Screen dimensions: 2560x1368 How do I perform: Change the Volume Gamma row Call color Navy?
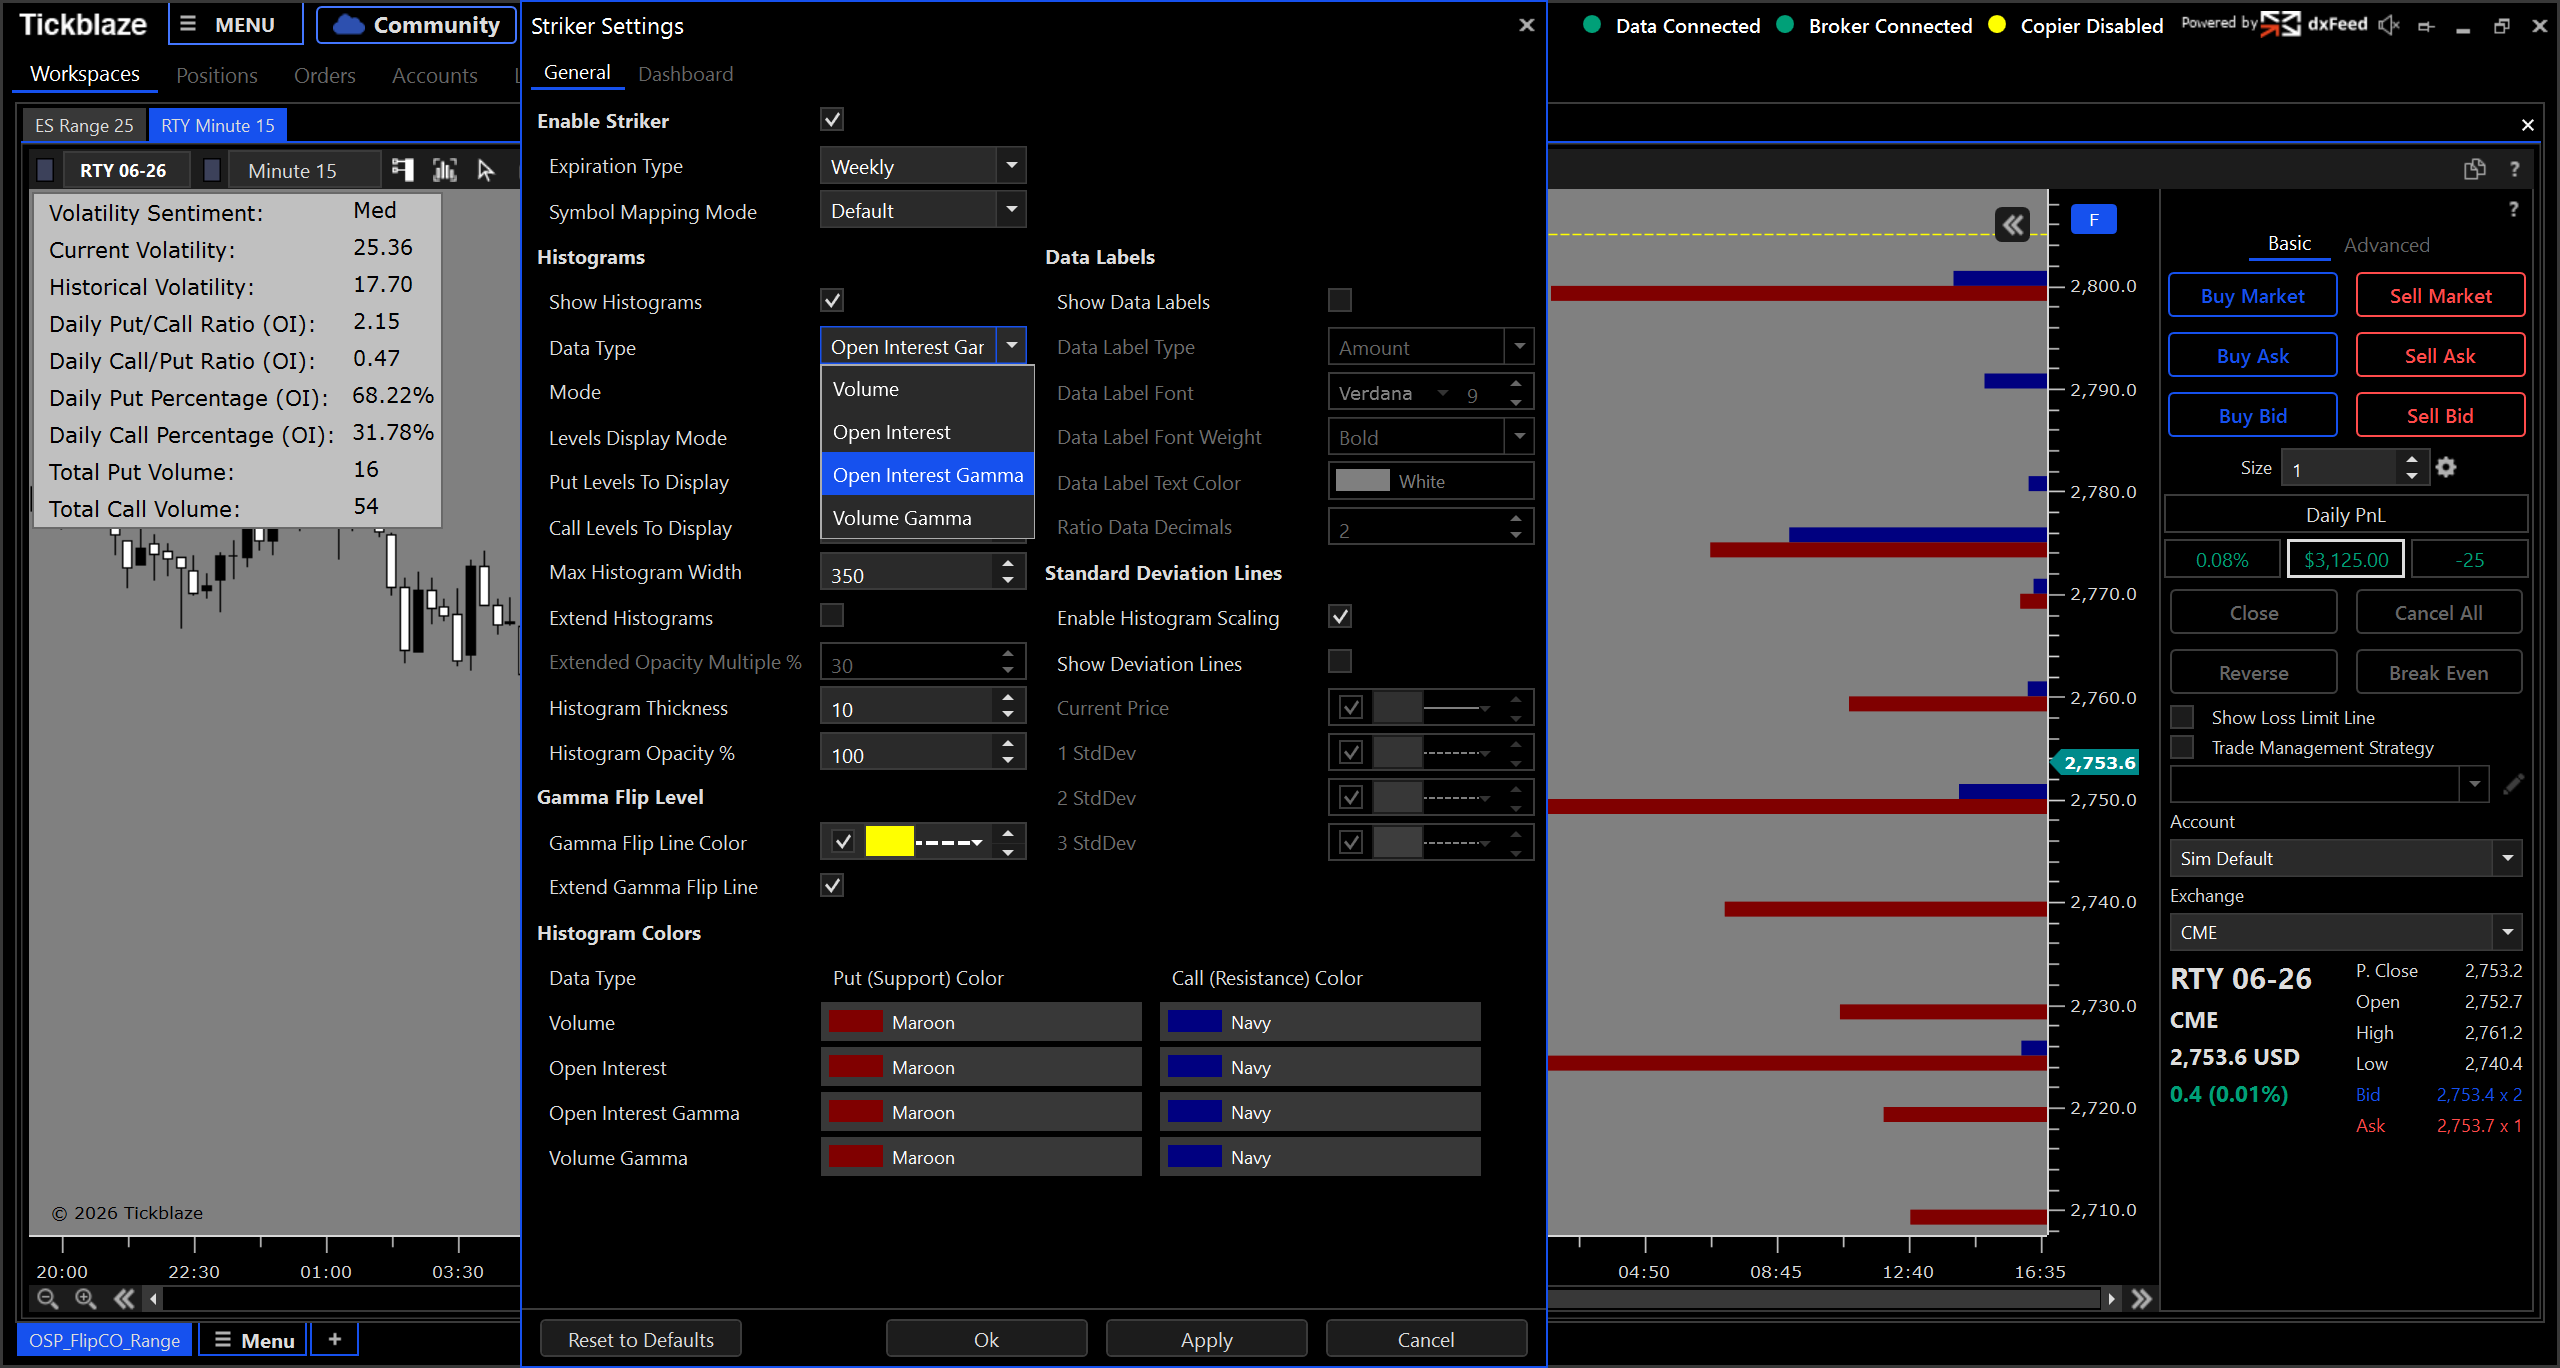coord(1320,1157)
